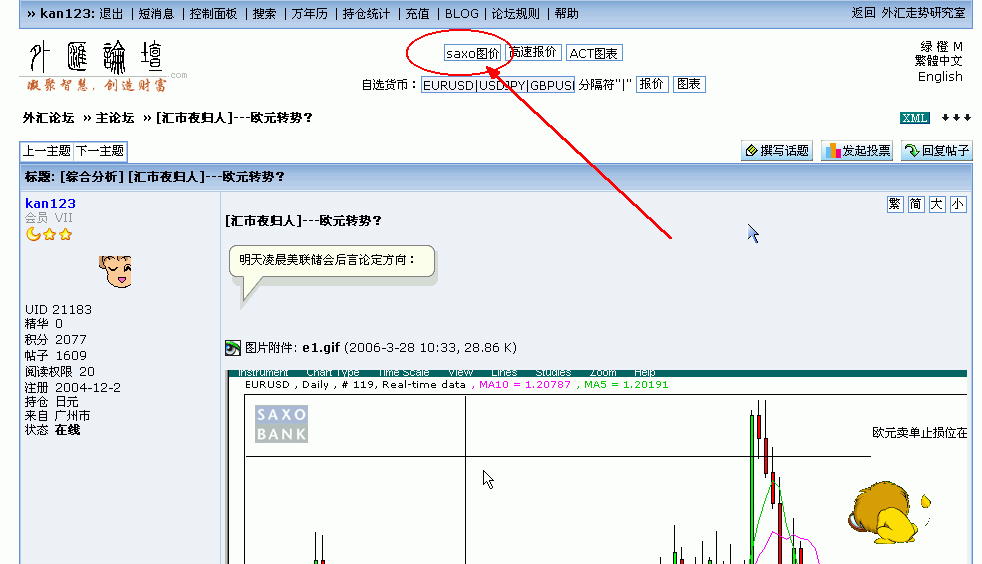The width and height of the screenshot is (982, 564).
Task: Click the 自选货币 currency input field
Action: [498, 85]
